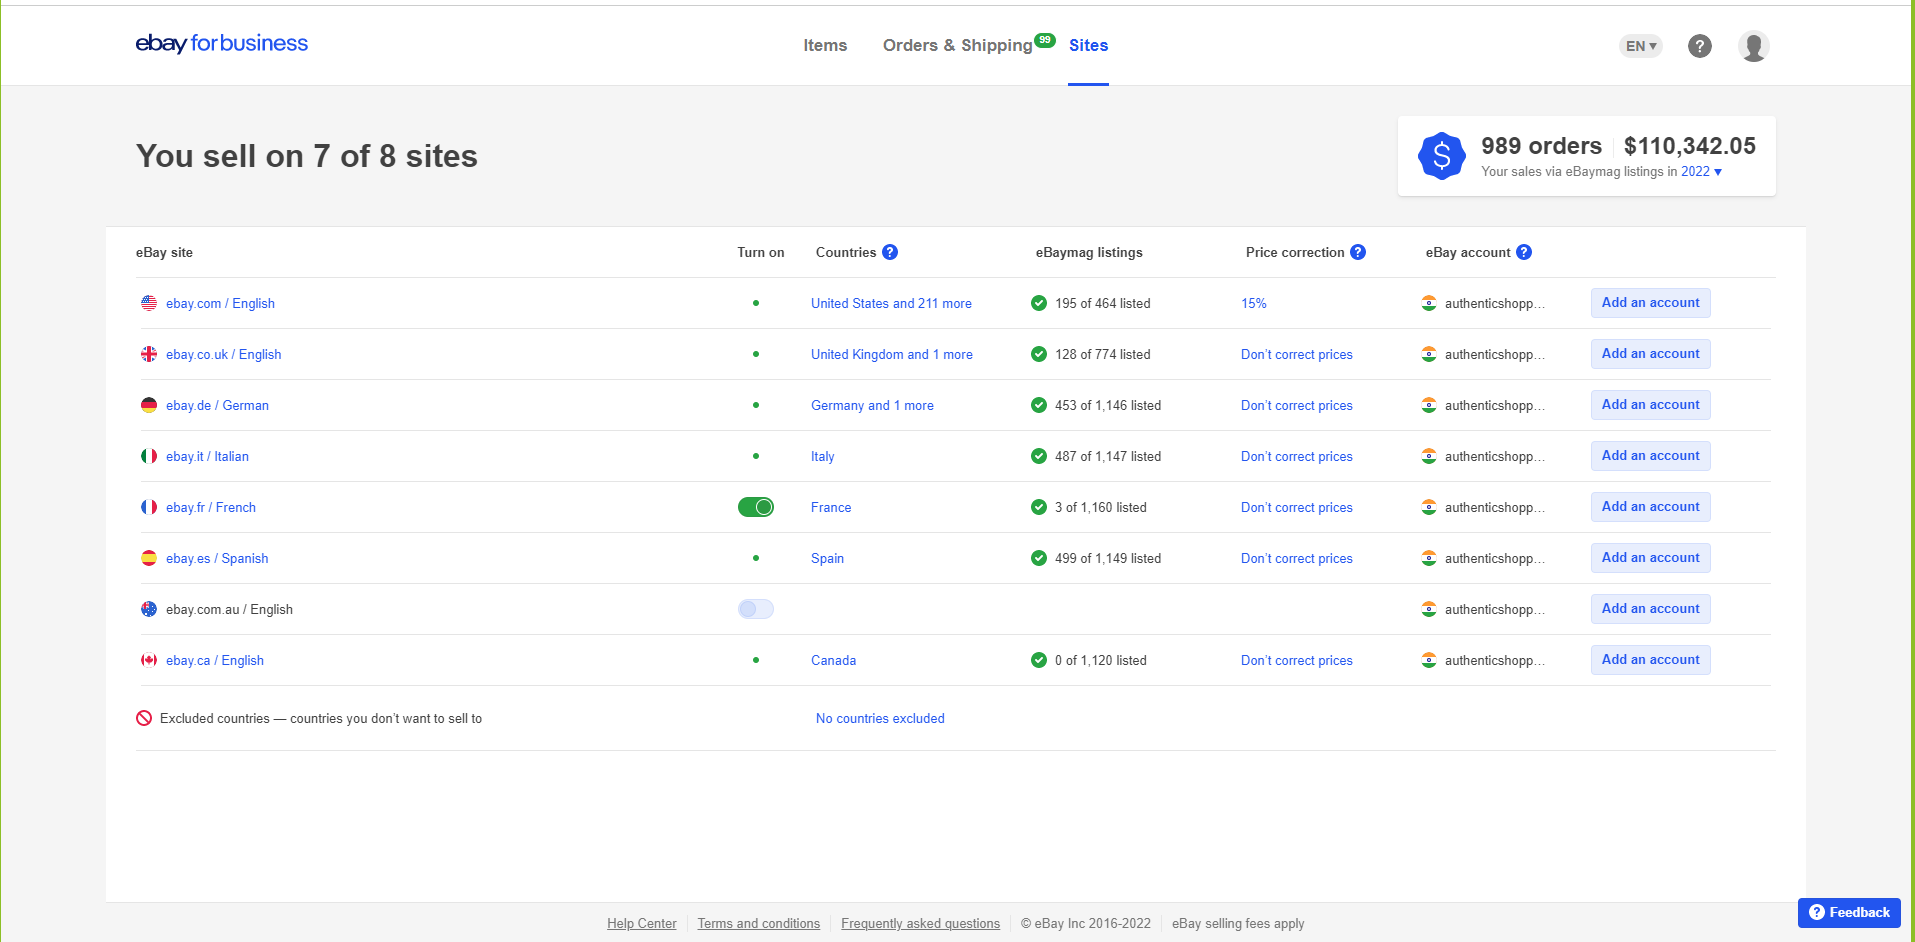Open the user profile avatar
The image size is (1915, 942).
coord(1753,46)
